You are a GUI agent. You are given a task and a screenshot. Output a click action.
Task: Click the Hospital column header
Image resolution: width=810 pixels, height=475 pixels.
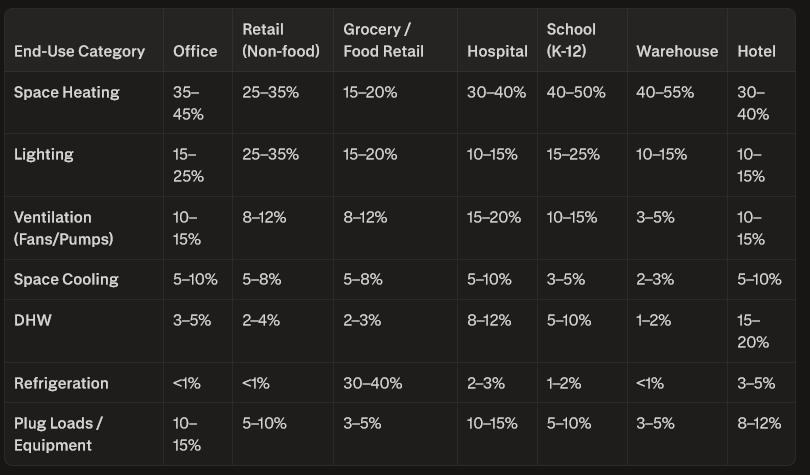(497, 51)
